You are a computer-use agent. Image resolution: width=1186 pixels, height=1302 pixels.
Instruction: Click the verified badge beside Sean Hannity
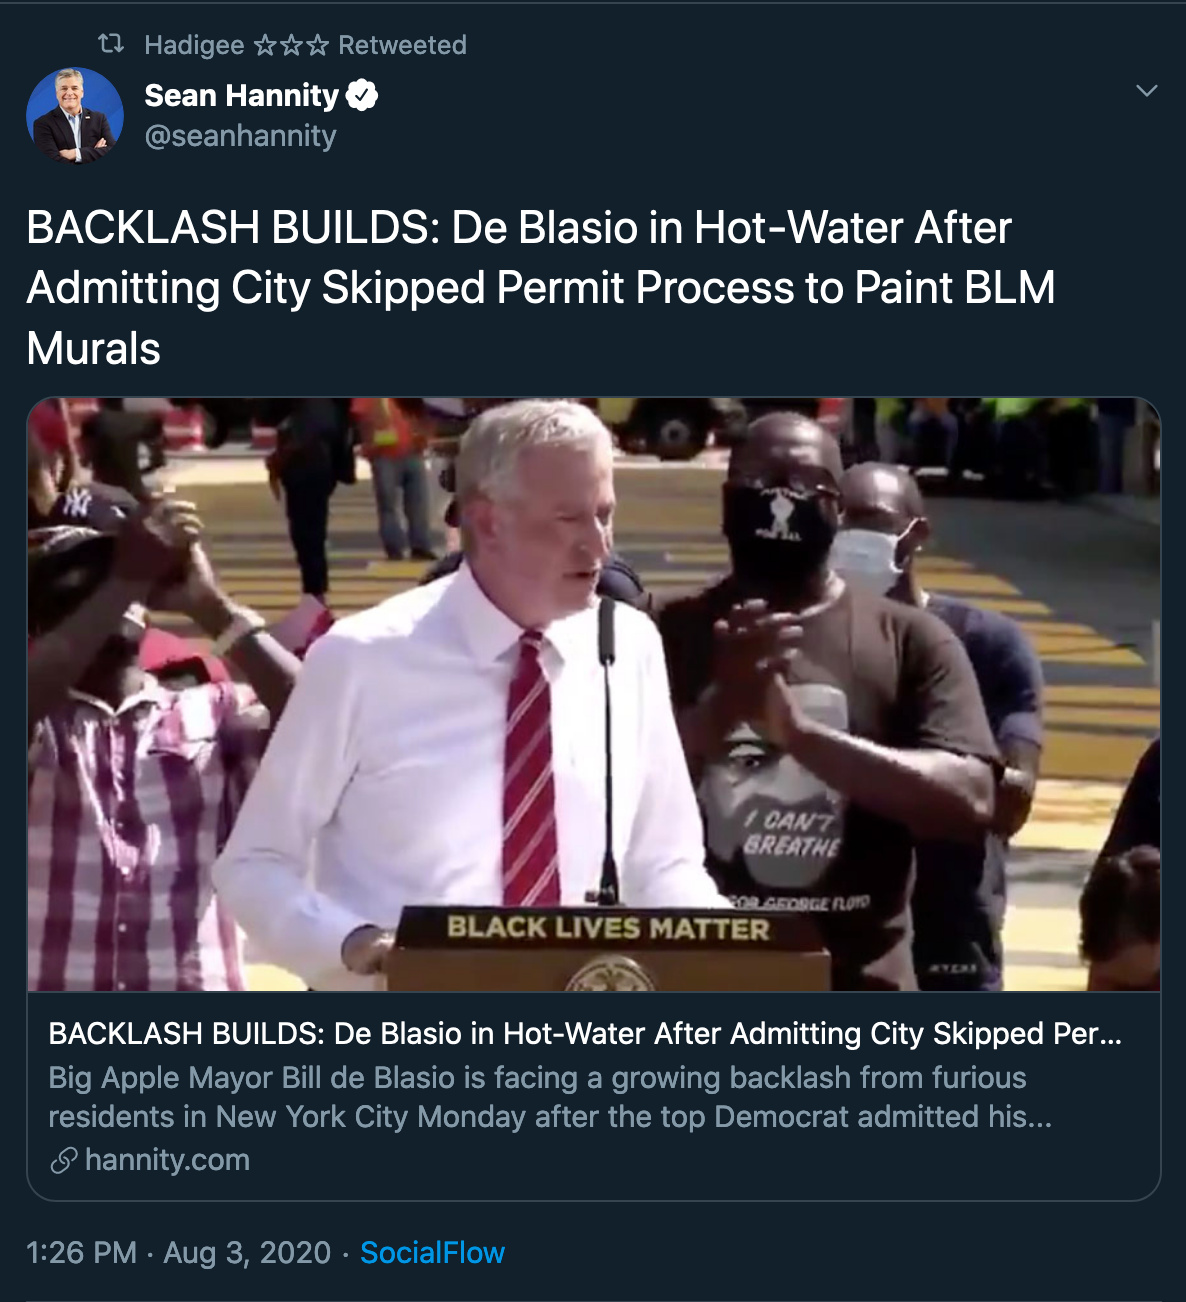click(362, 96)
